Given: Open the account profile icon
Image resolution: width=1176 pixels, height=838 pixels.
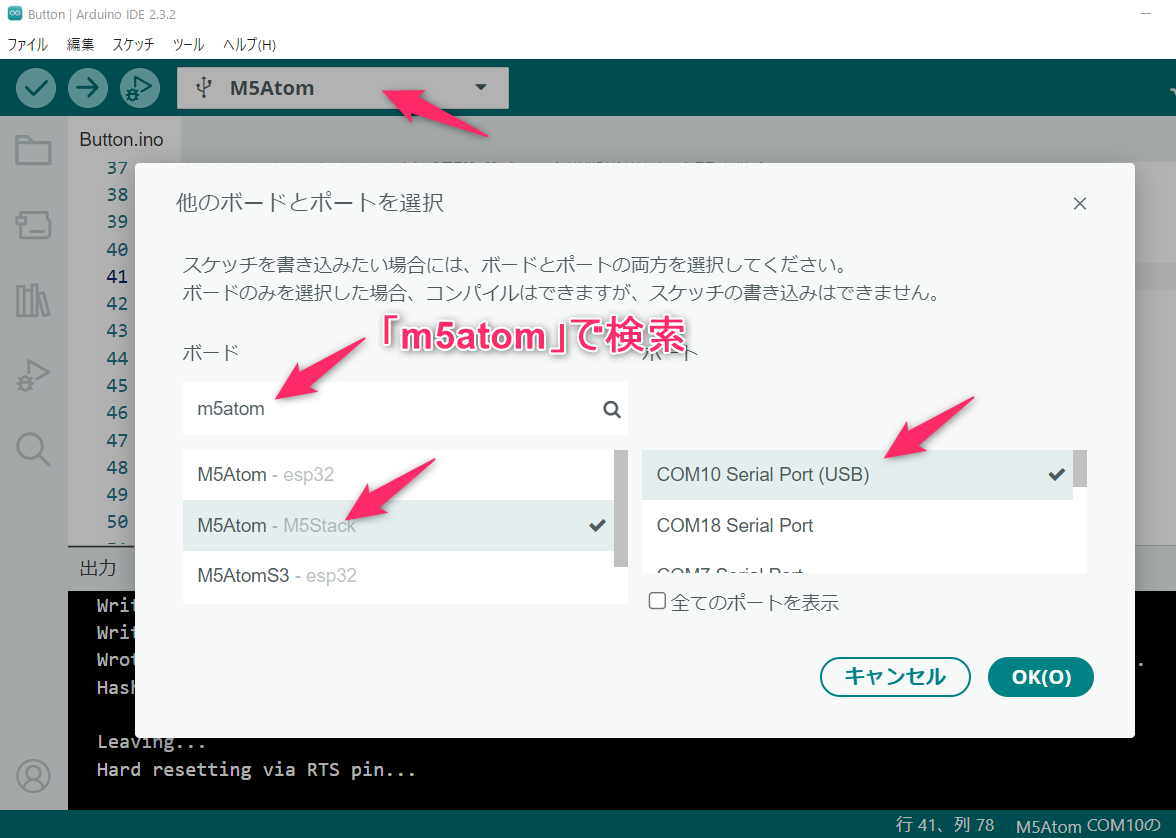Looking at the screenshot, I should (x=34, y=776).
